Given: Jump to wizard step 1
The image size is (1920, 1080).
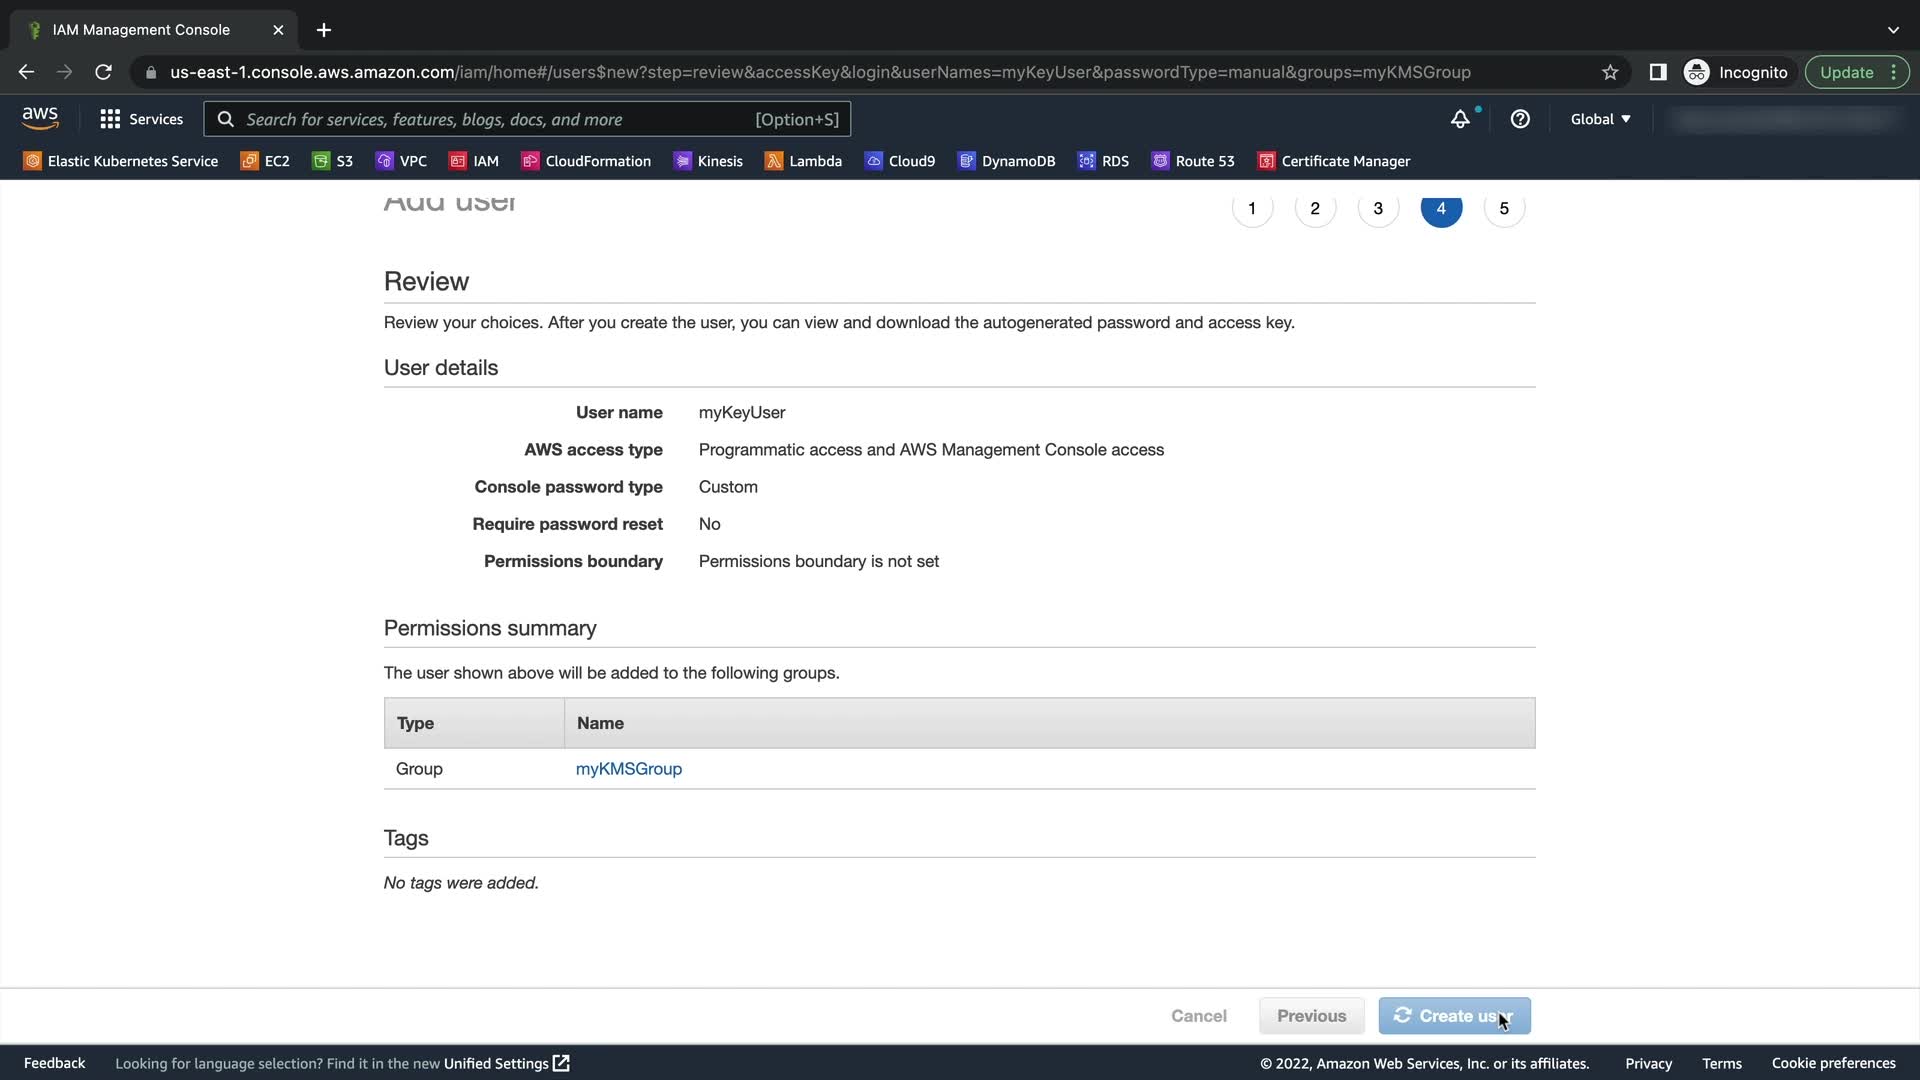Looking at the screenshot, I should 1252,208.
